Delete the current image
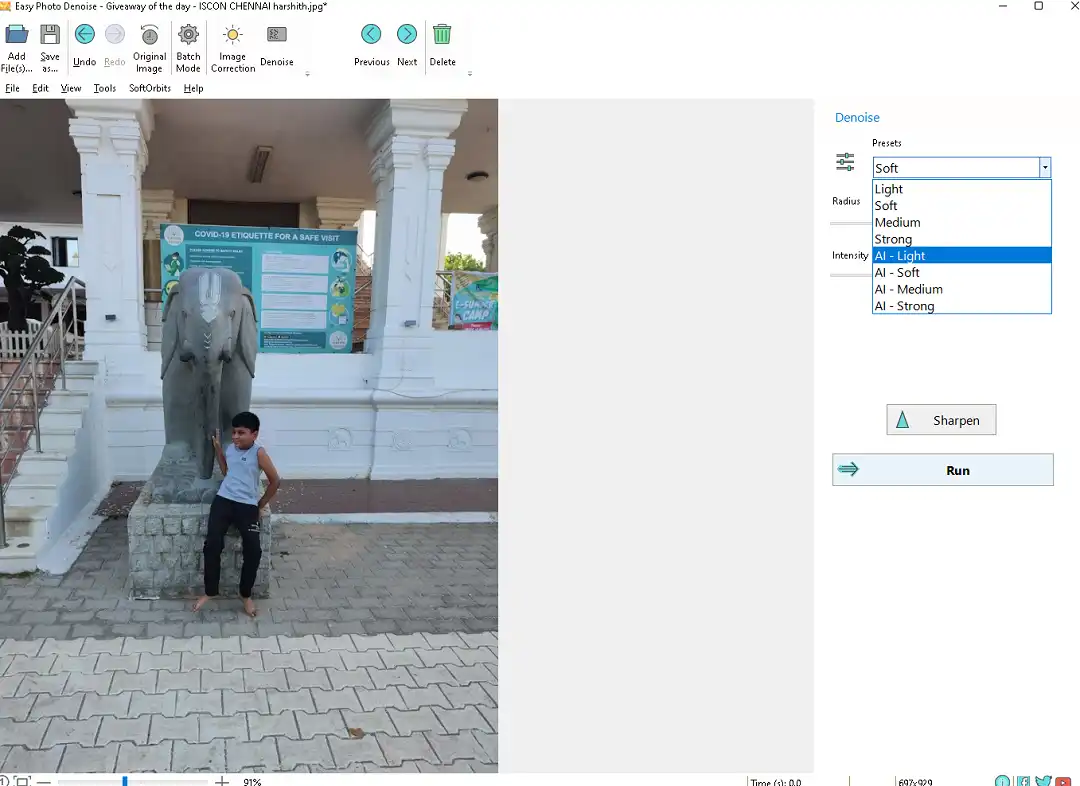Image resolution: width=1080 pixels, height=786 pixels. [x=442, y=35]
